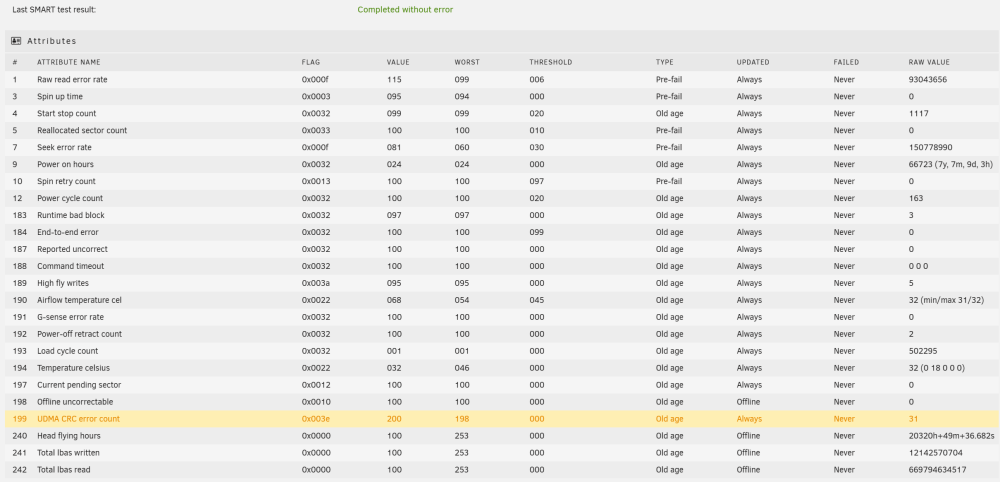The width and height of the screenshot is (1000, 482).
Task: Click flag 0x003e in highlighted row
Action: coord(316,419)
